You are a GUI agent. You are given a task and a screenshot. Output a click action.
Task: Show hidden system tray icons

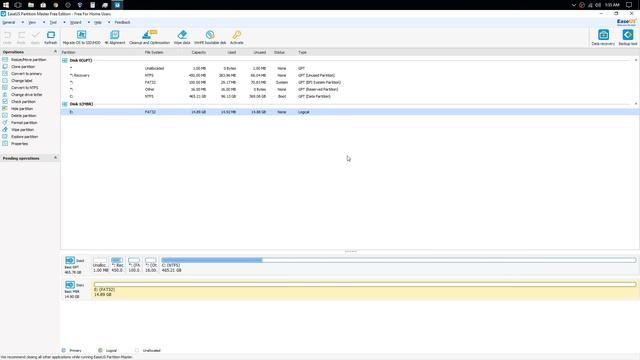(x=573, y=5)
